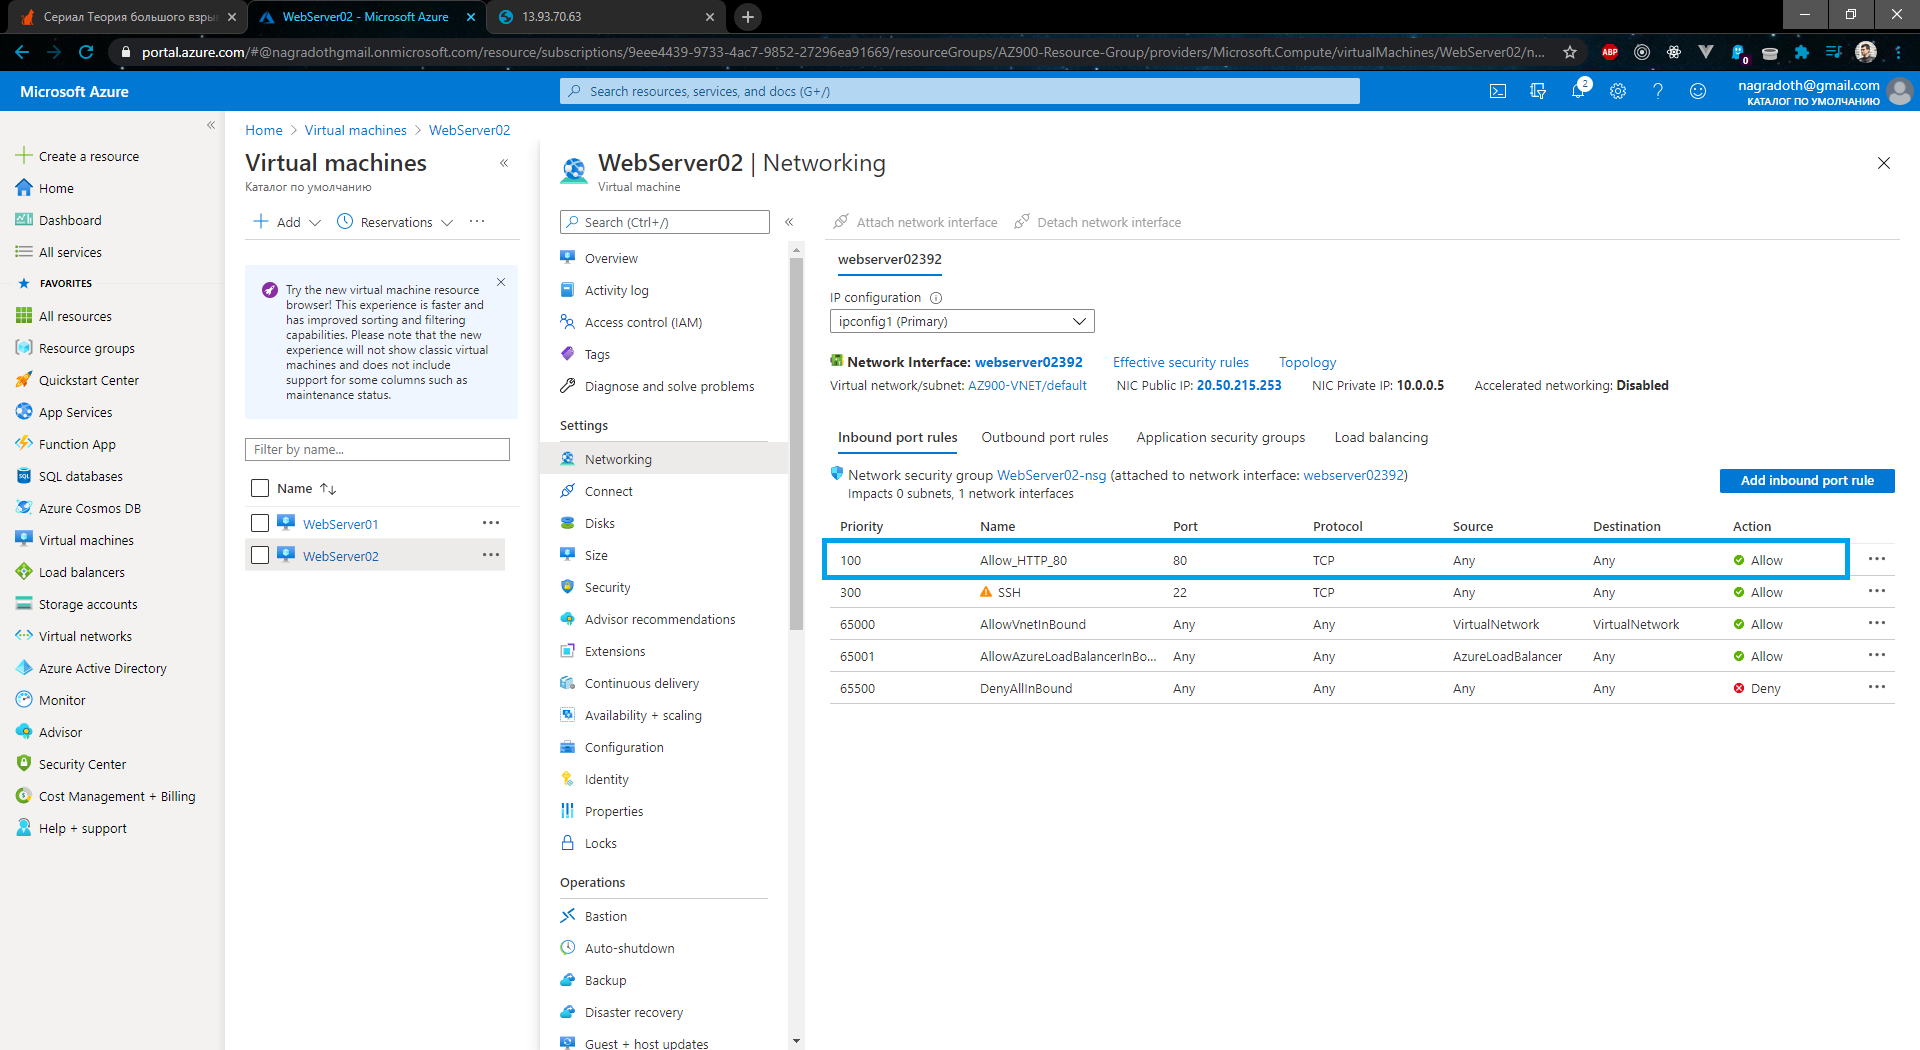Image resolution: width=1920 pixels, height=1050 pixels.
Task: Open App Services in sidebar
Action: click(x=75, y=412)
